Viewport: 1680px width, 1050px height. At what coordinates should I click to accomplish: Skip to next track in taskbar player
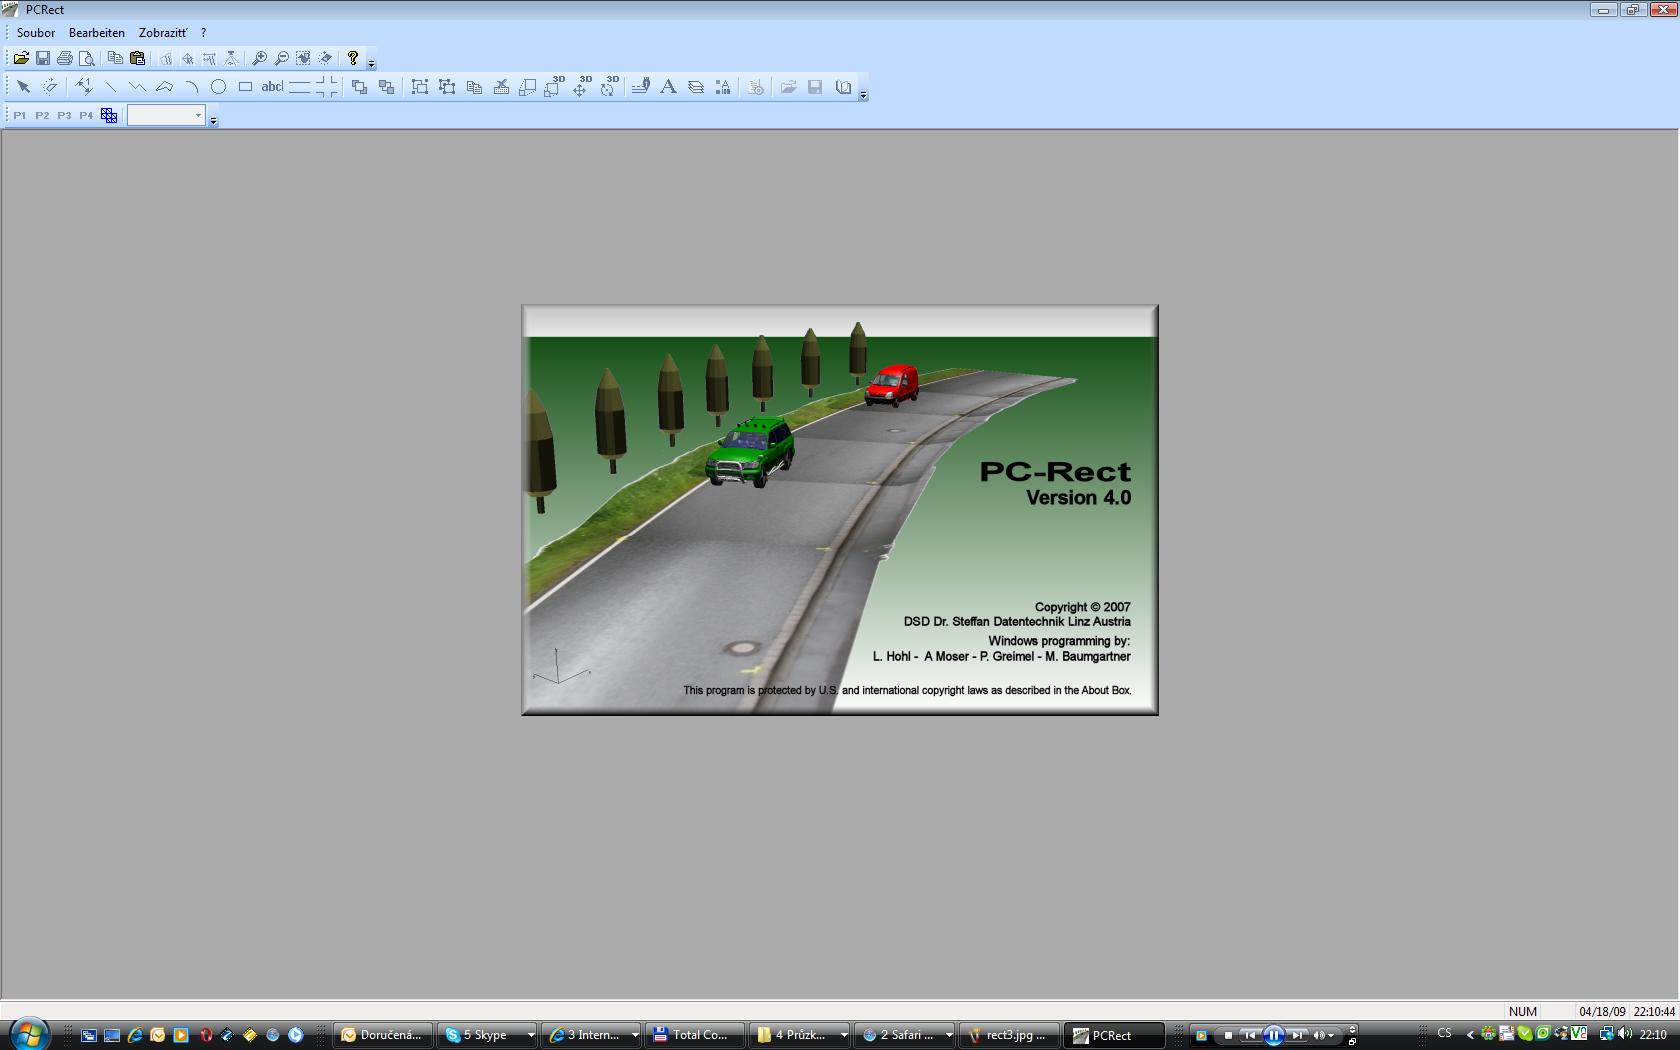1296,1035
